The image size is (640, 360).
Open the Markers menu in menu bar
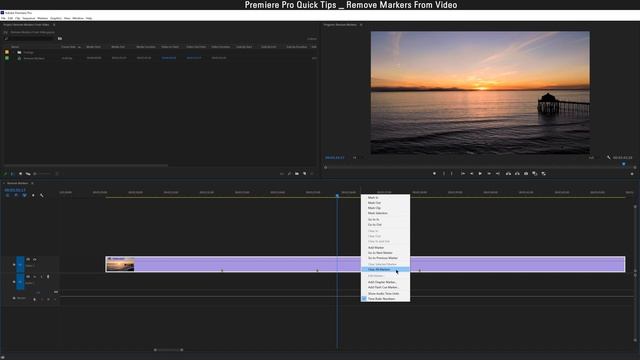[42, 18]
